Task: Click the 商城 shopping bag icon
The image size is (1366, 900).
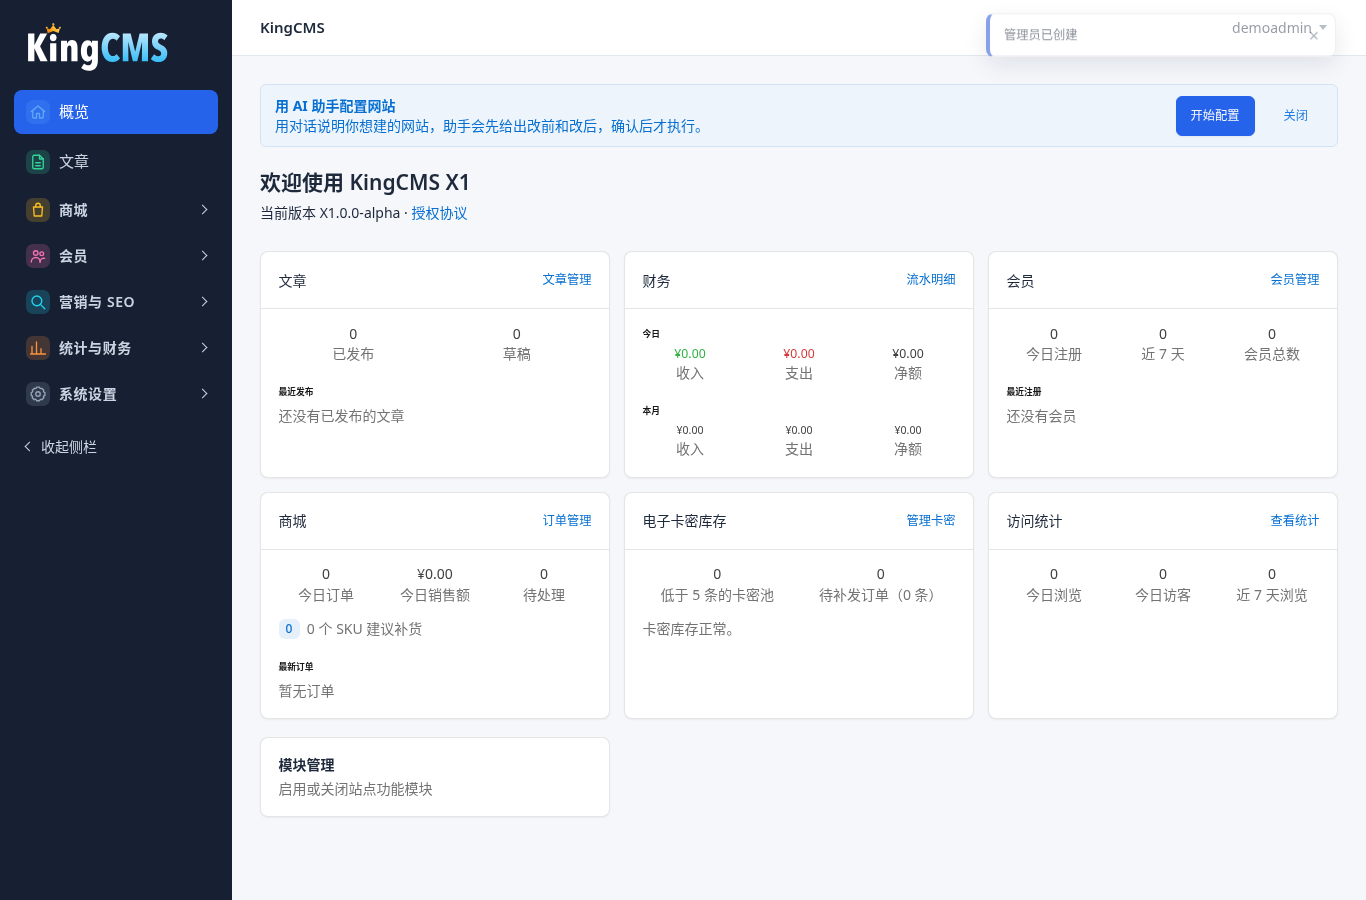Action: [x=38, y=210]
